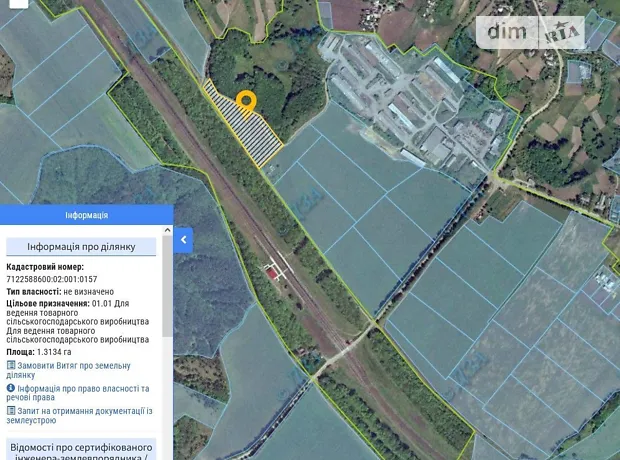Click the partially visible white button at top-left
620x460 pixels.
[18, 5]
